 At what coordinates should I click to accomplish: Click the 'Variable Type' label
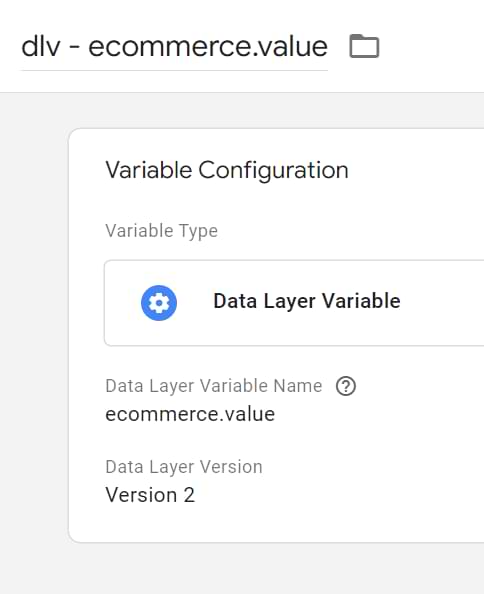click(x=162, y=231)
